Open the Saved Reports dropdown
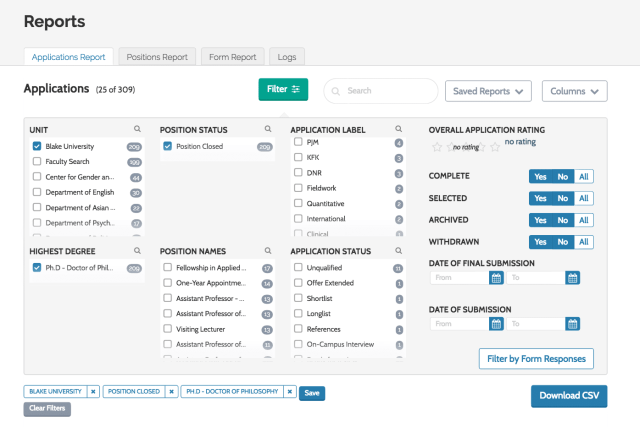 pyautogui.click(x=488, y=91)
